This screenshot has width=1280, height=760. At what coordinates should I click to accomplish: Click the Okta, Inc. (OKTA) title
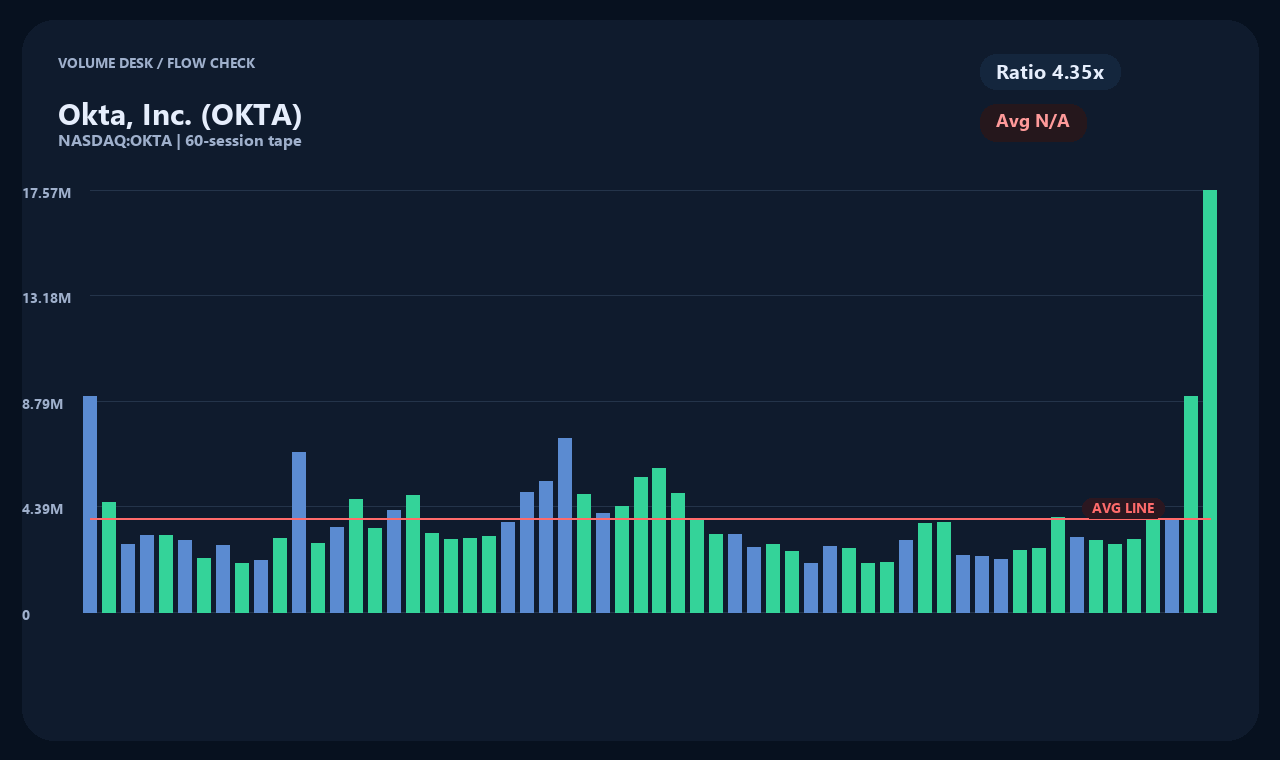[180, 115]
